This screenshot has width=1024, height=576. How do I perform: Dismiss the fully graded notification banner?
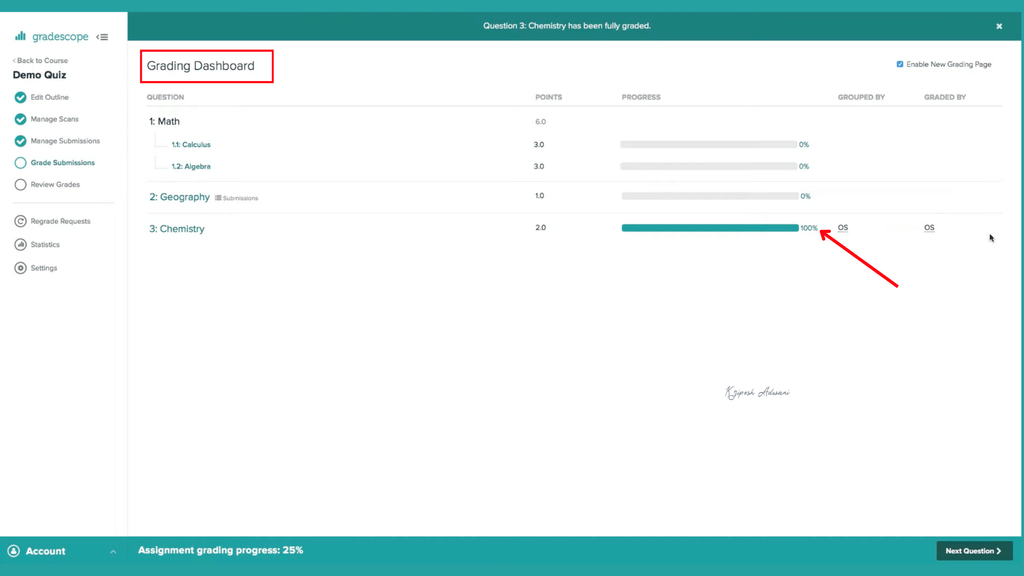click(999, 26)
